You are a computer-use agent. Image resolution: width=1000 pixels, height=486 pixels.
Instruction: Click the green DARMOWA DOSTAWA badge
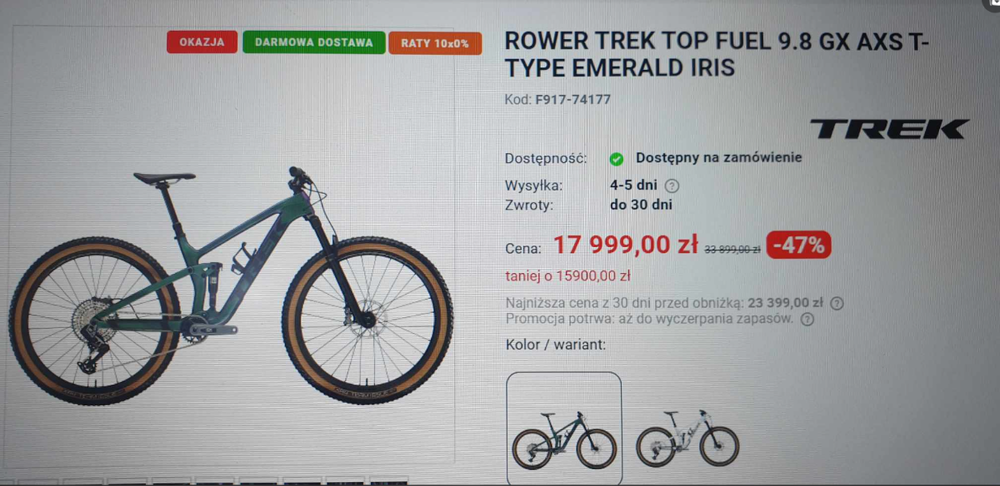point(314,43)
